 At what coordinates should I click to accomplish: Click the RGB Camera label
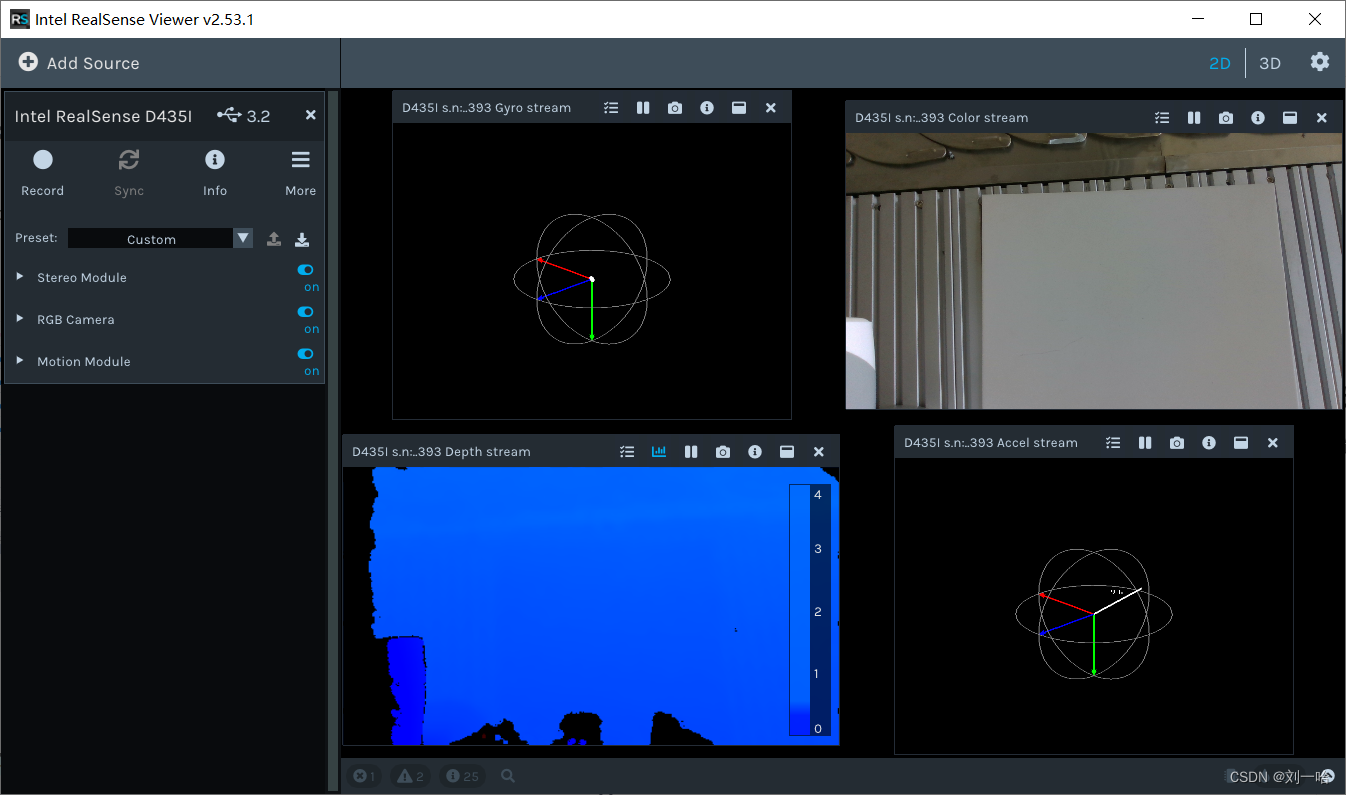[x=76, y=319]
